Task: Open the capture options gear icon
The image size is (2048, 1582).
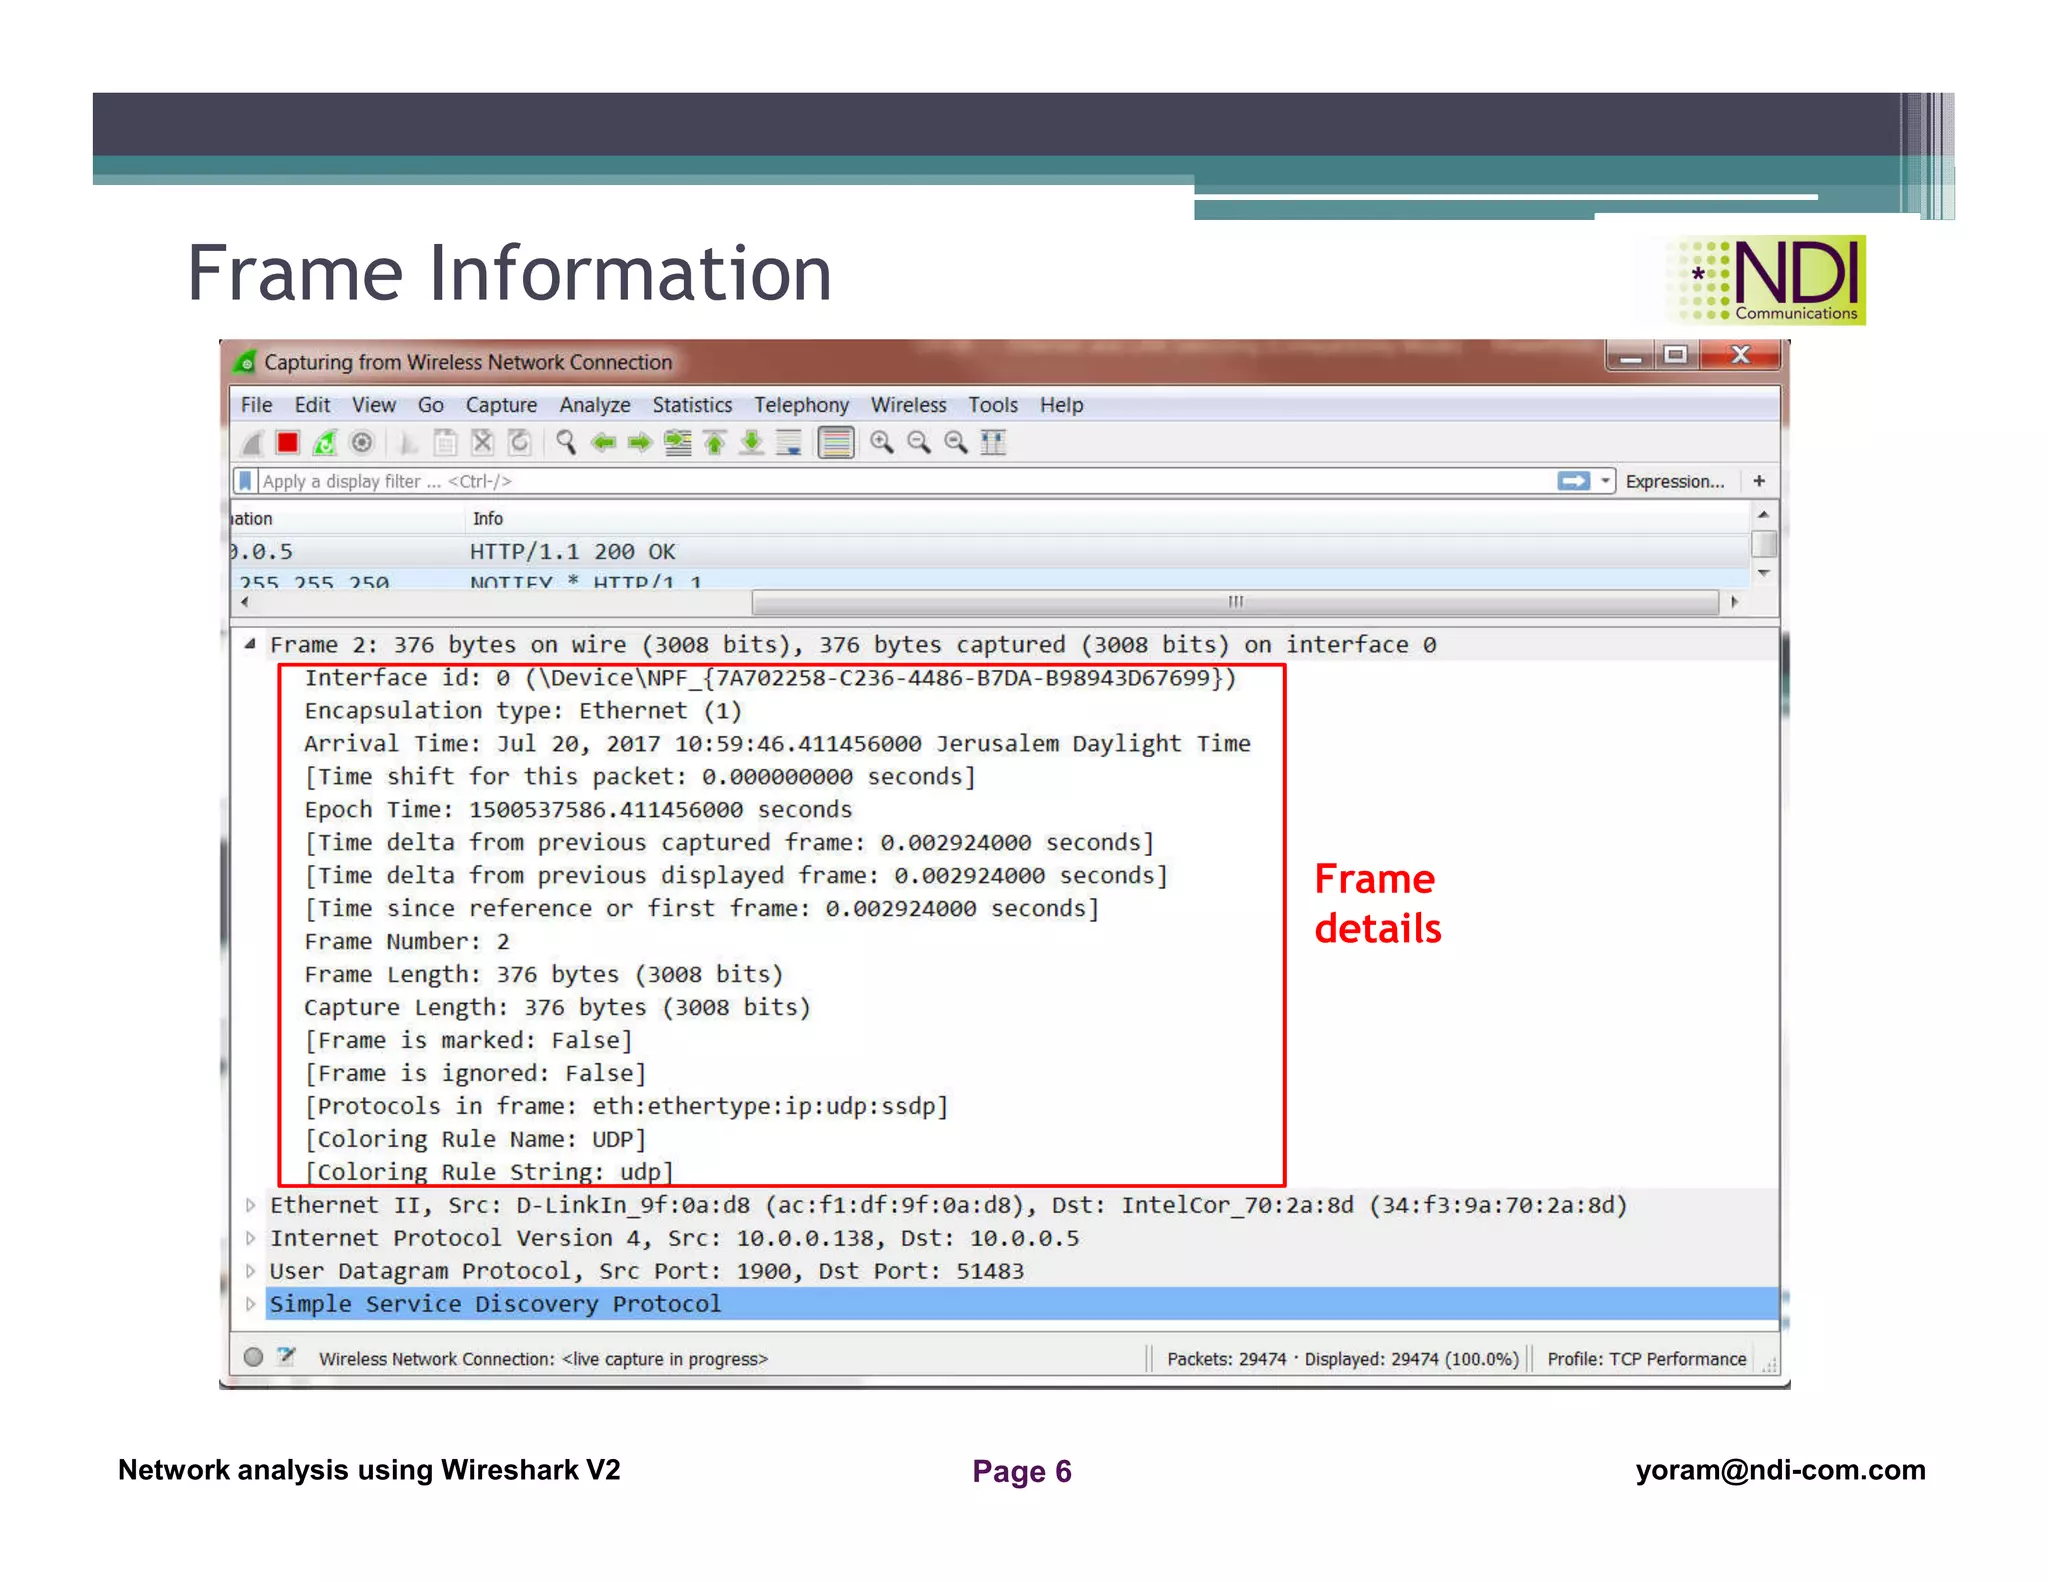Action: (x=362, y=442)
